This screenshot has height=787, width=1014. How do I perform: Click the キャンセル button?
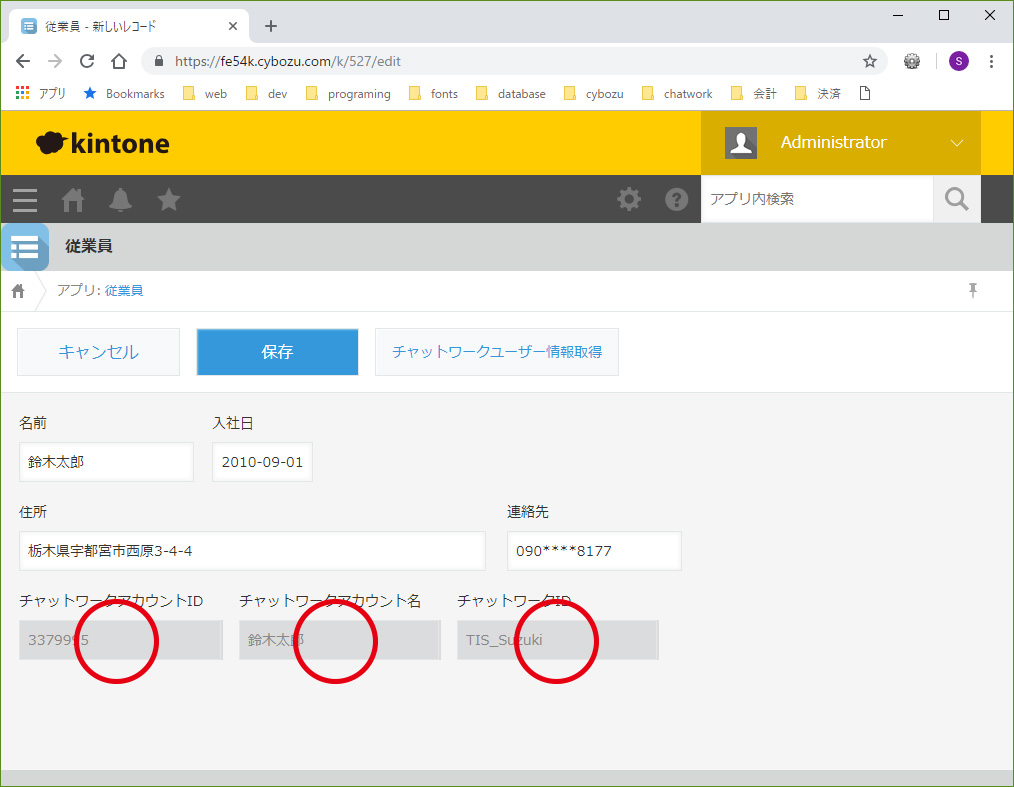(x=98, y=352)
